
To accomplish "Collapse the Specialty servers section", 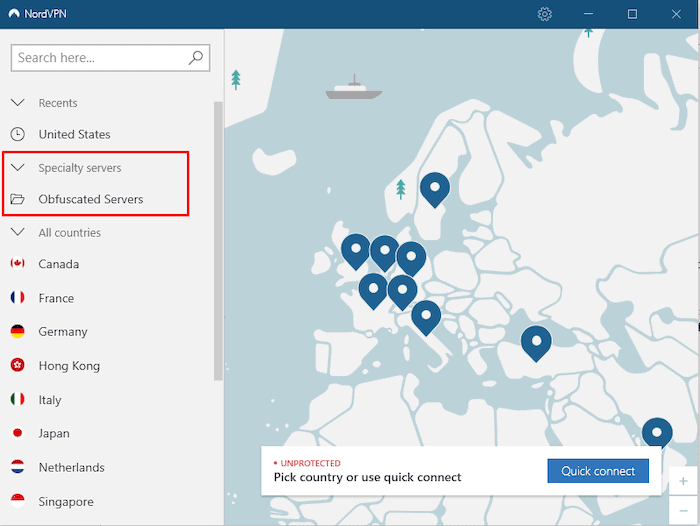I will tap(17, 168).
